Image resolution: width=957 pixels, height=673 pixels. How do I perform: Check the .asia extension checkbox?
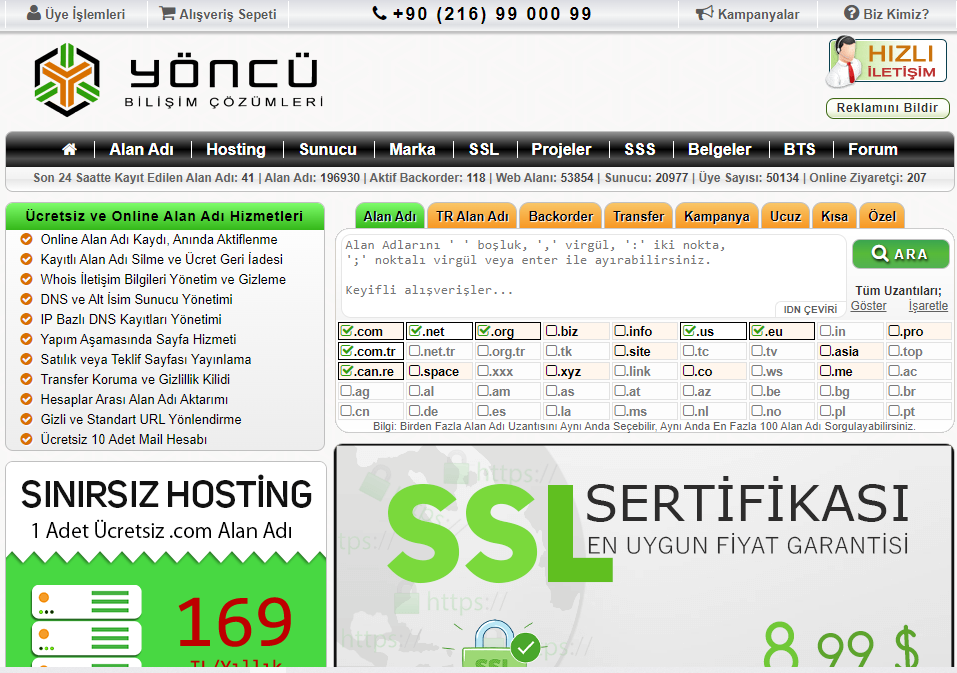tap(826, 351)
